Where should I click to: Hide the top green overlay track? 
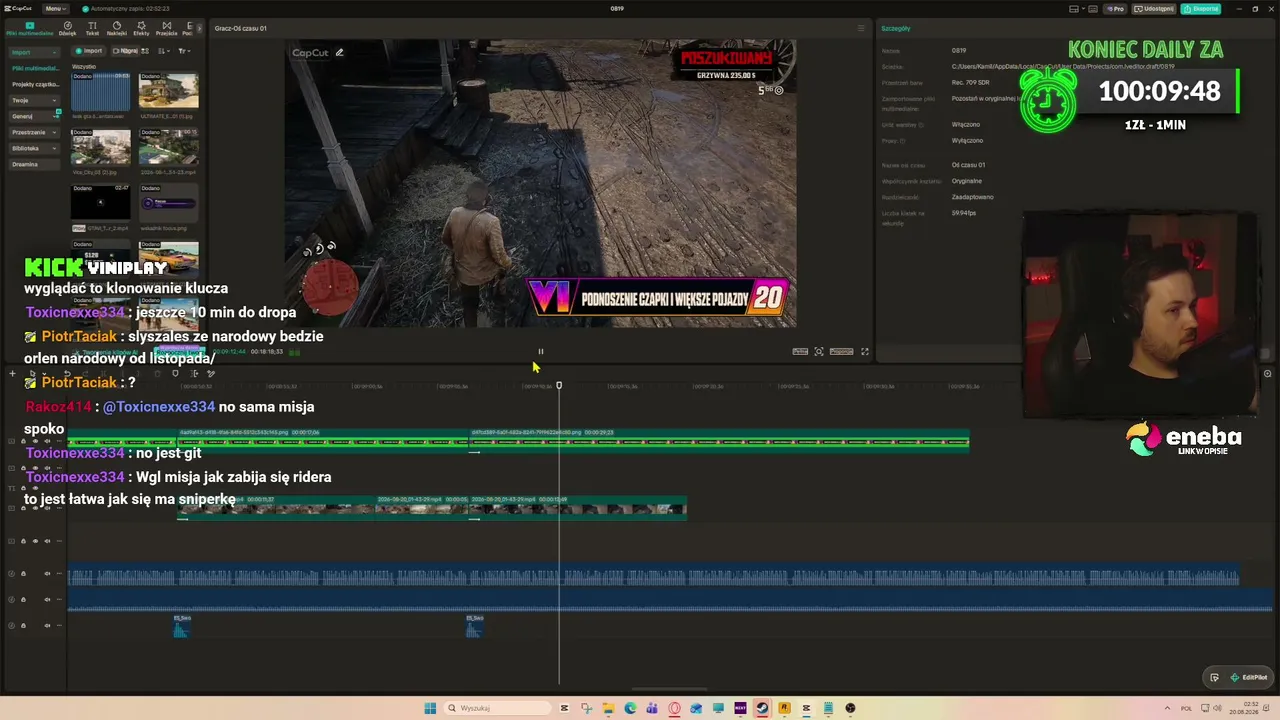pos(35,441)
